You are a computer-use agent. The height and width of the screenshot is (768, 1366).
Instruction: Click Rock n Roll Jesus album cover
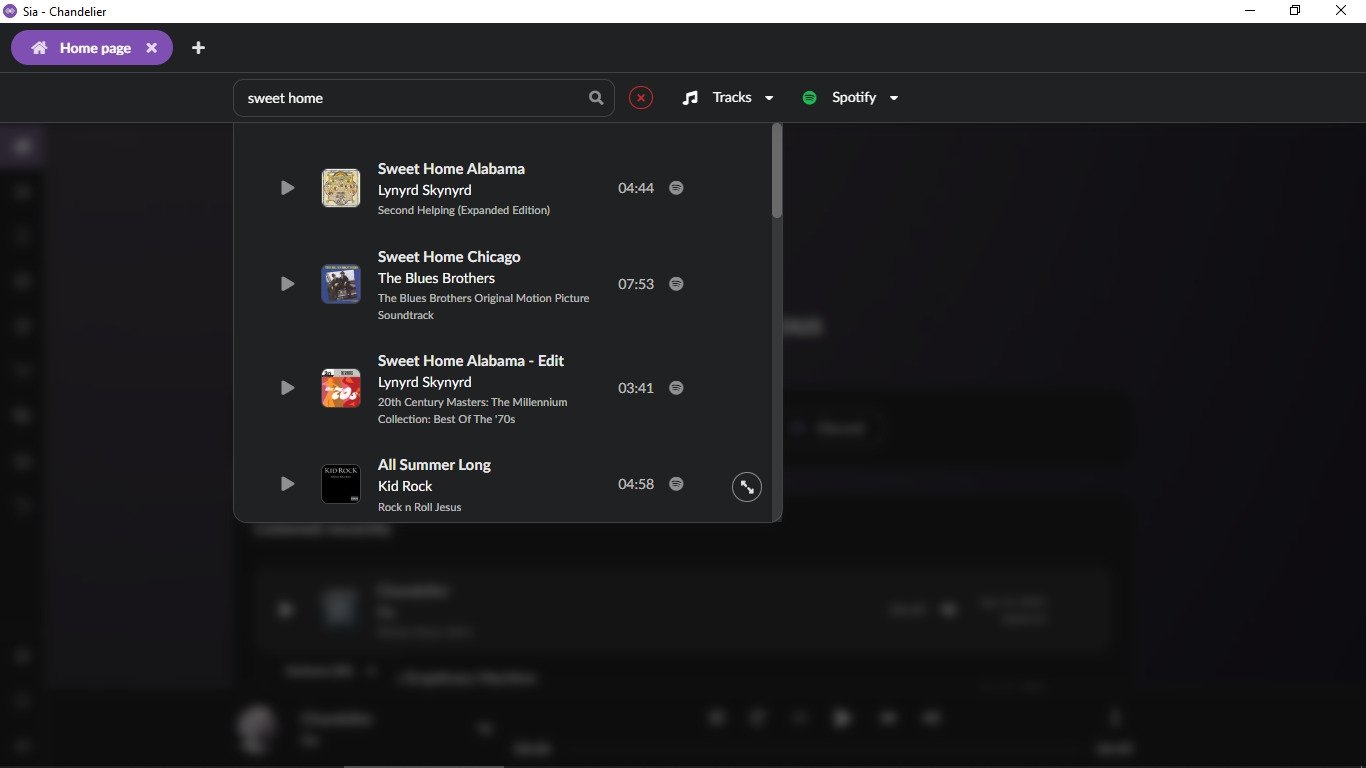tap(341, 484)
